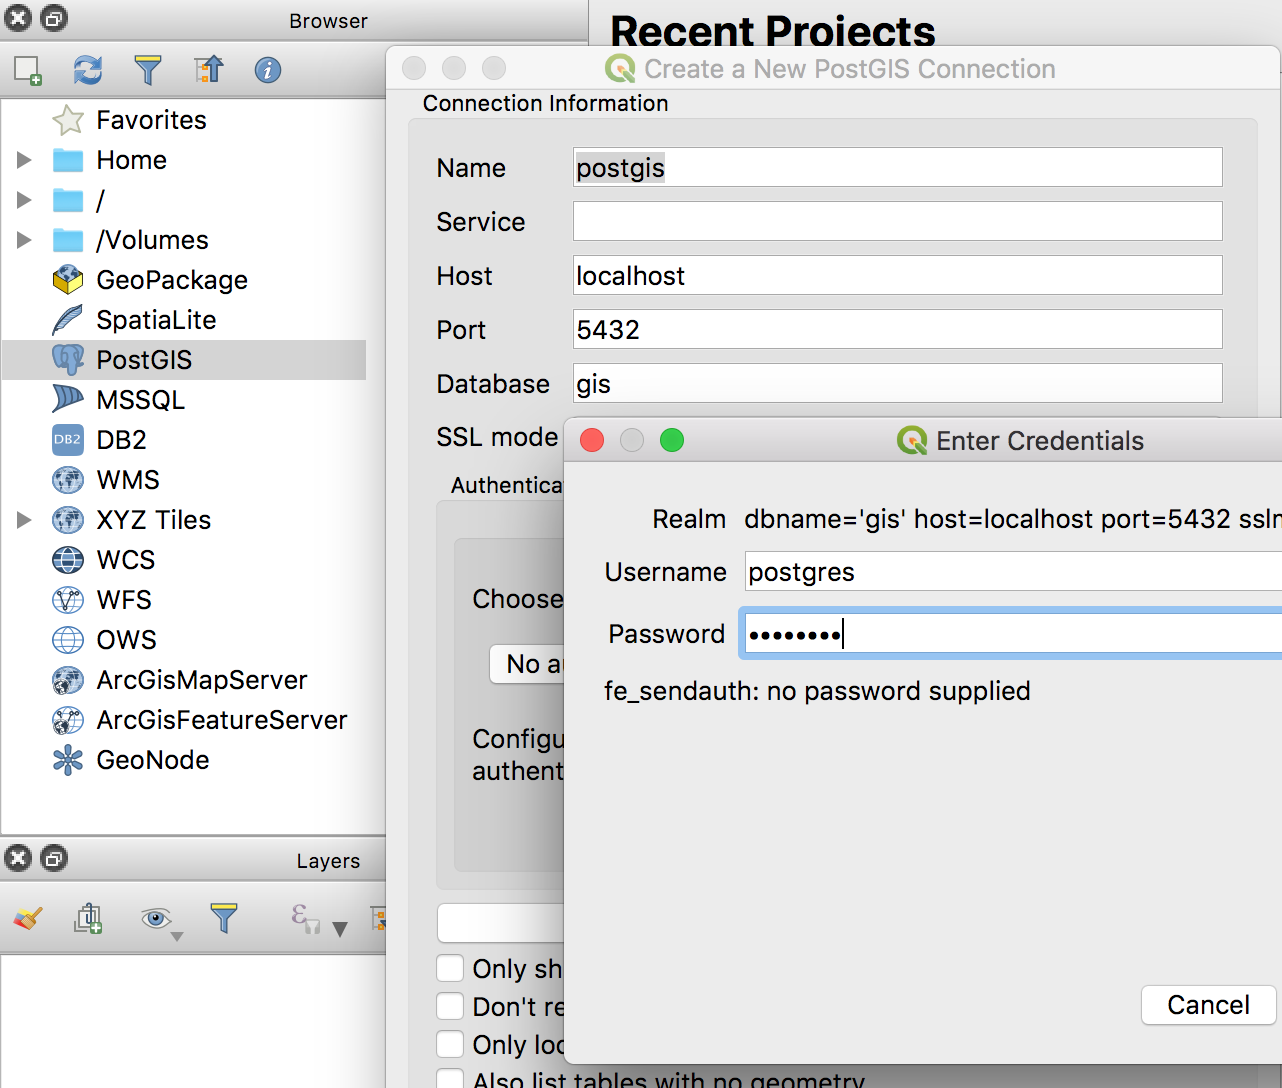Screen dimensions: 1282x1088
Task: Expand the XYZ Tiles node
Action: pos(24,520)
